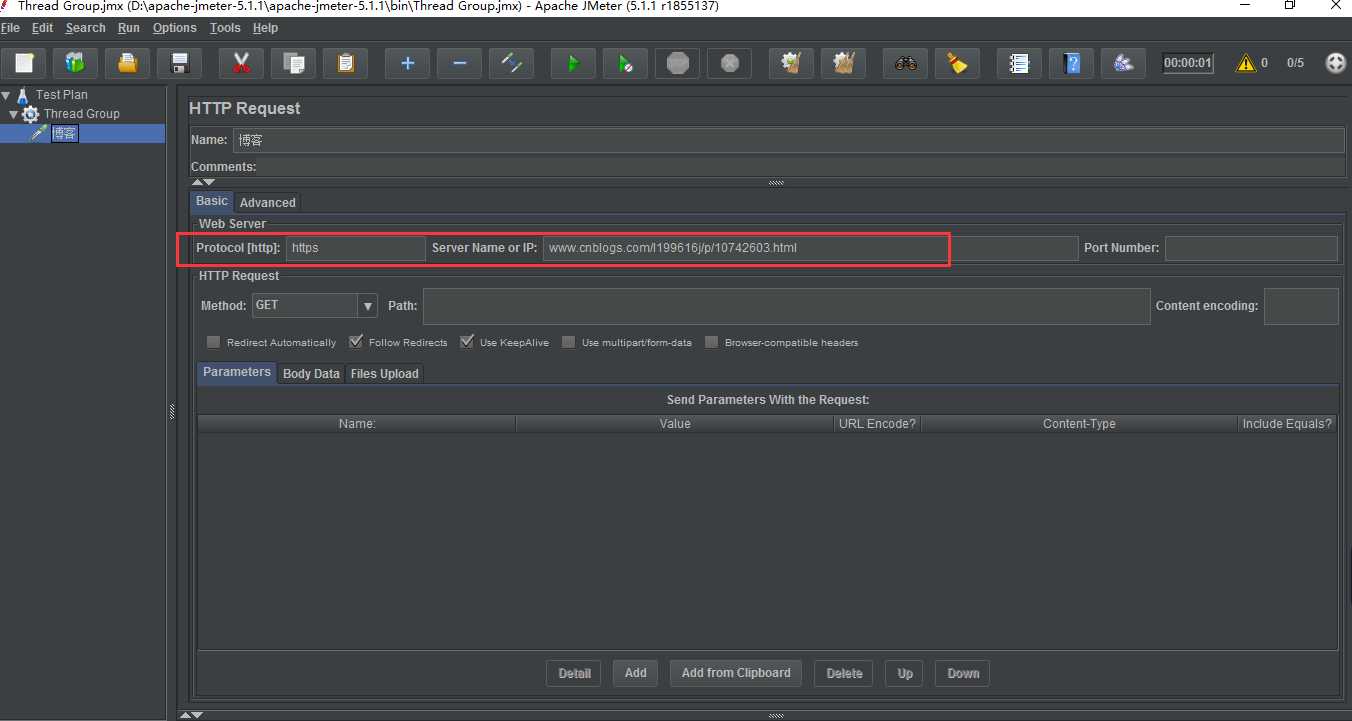Click the Help question mark icon
The width and height of the screenshot is (1352, 721).
[1071, 64]
